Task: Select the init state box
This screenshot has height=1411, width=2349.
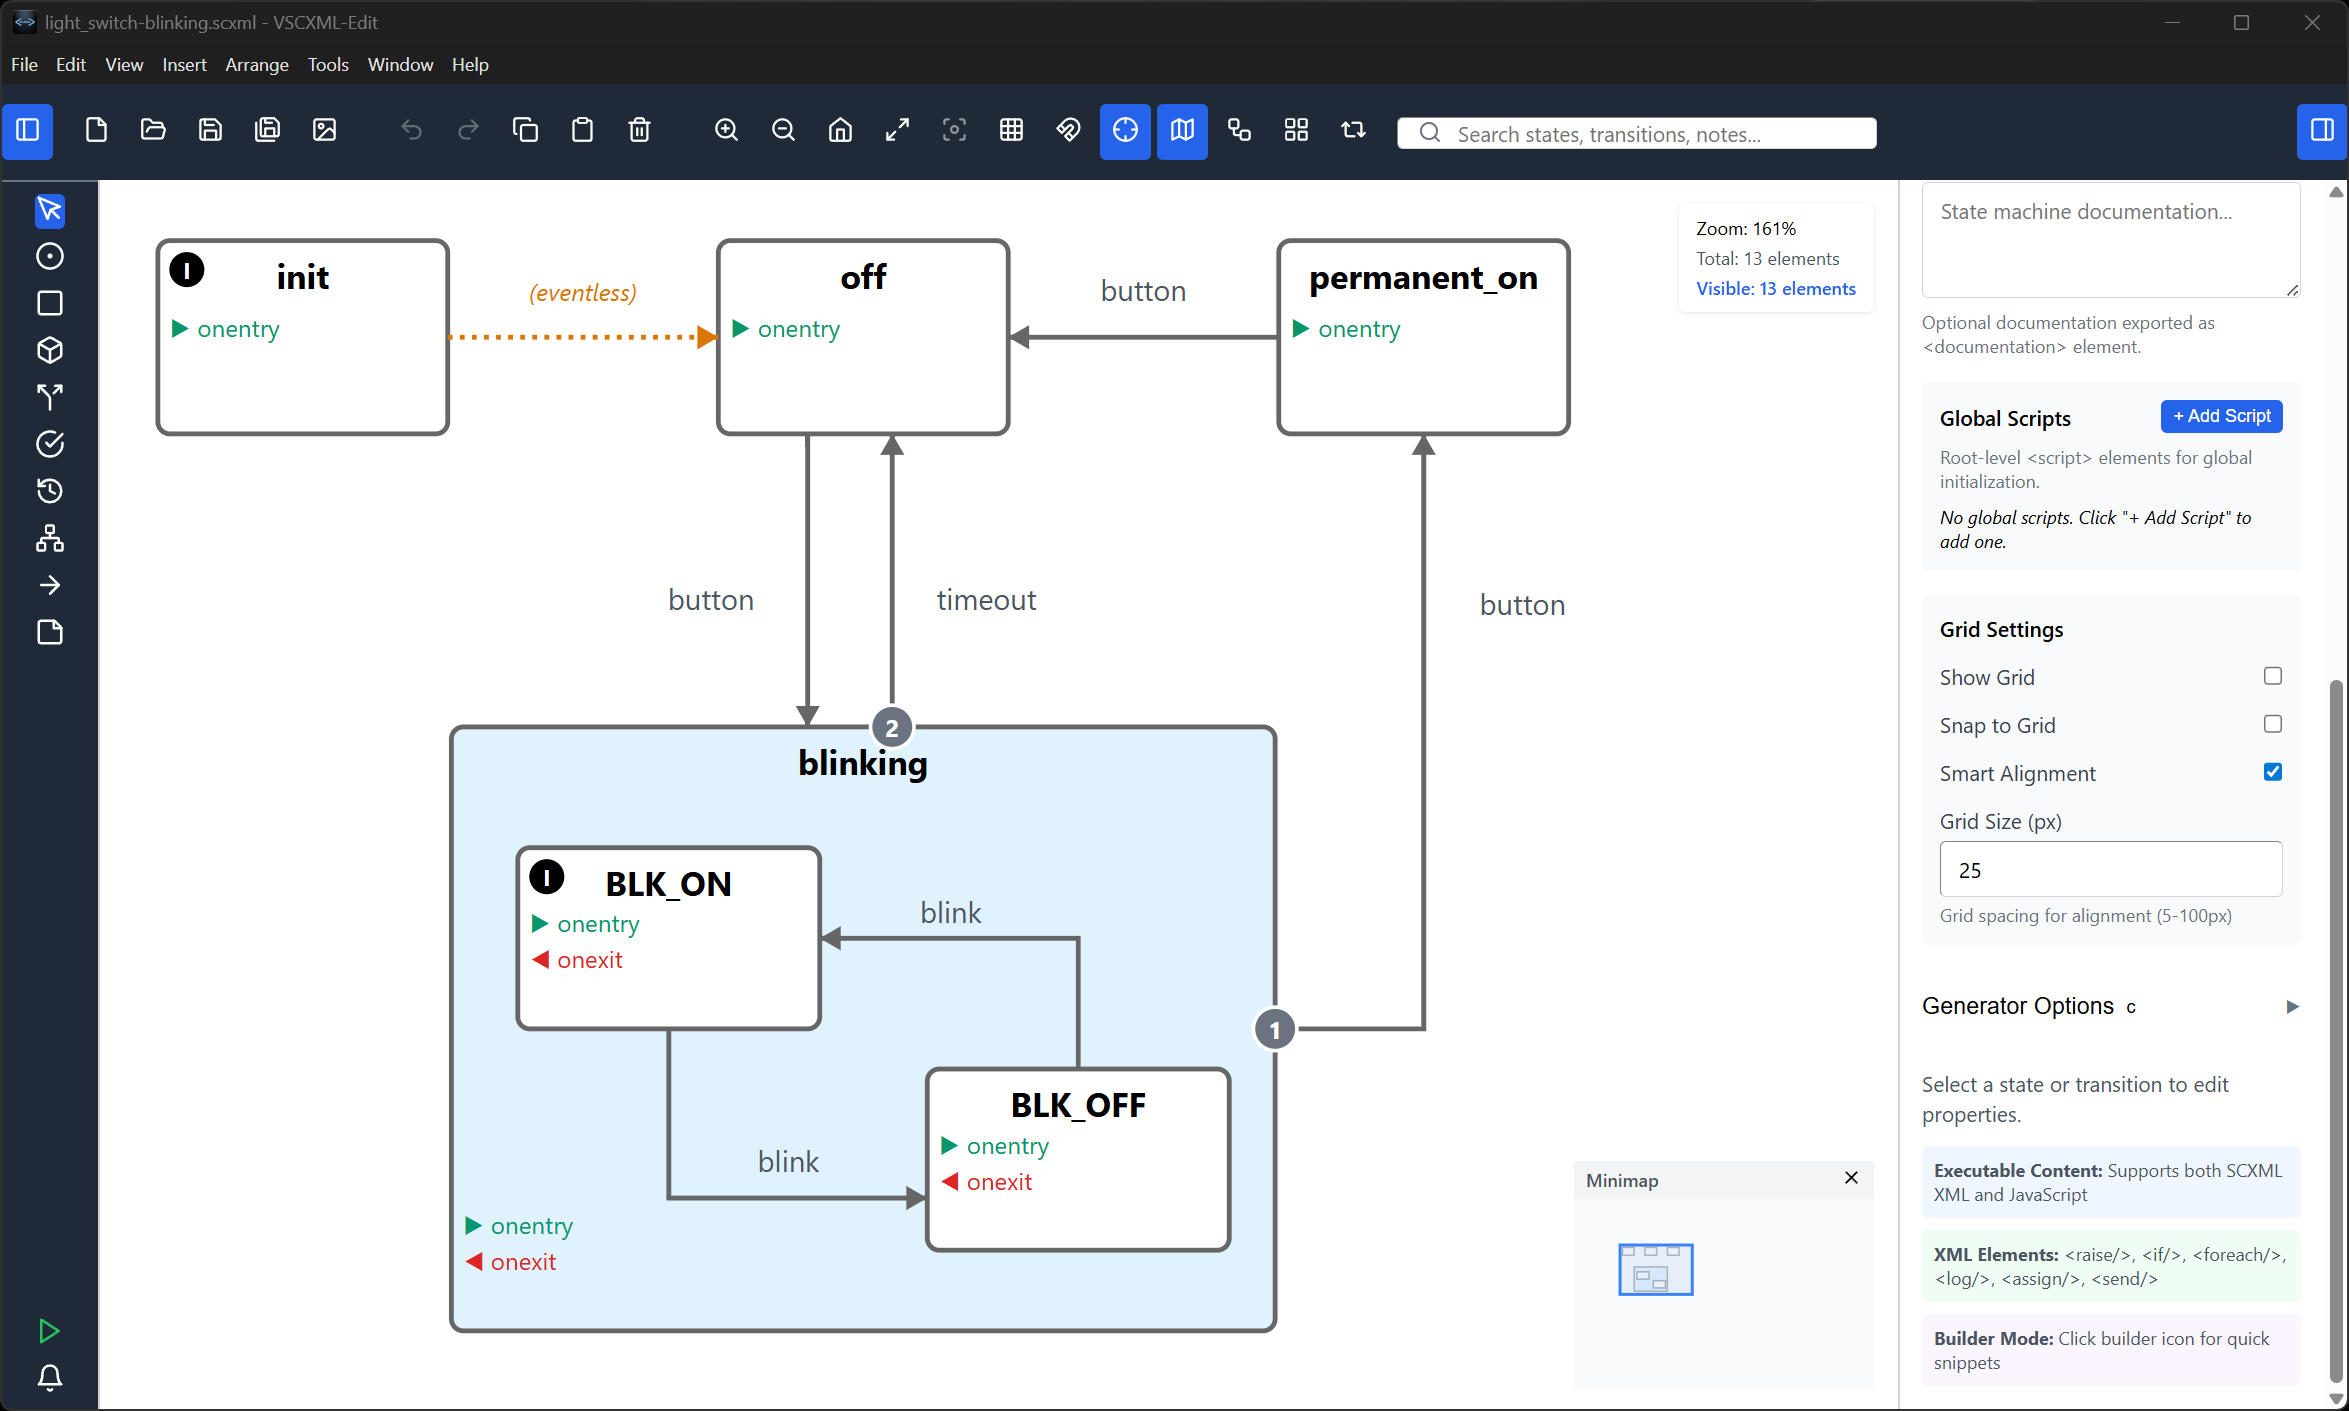Action: (302, 337)
